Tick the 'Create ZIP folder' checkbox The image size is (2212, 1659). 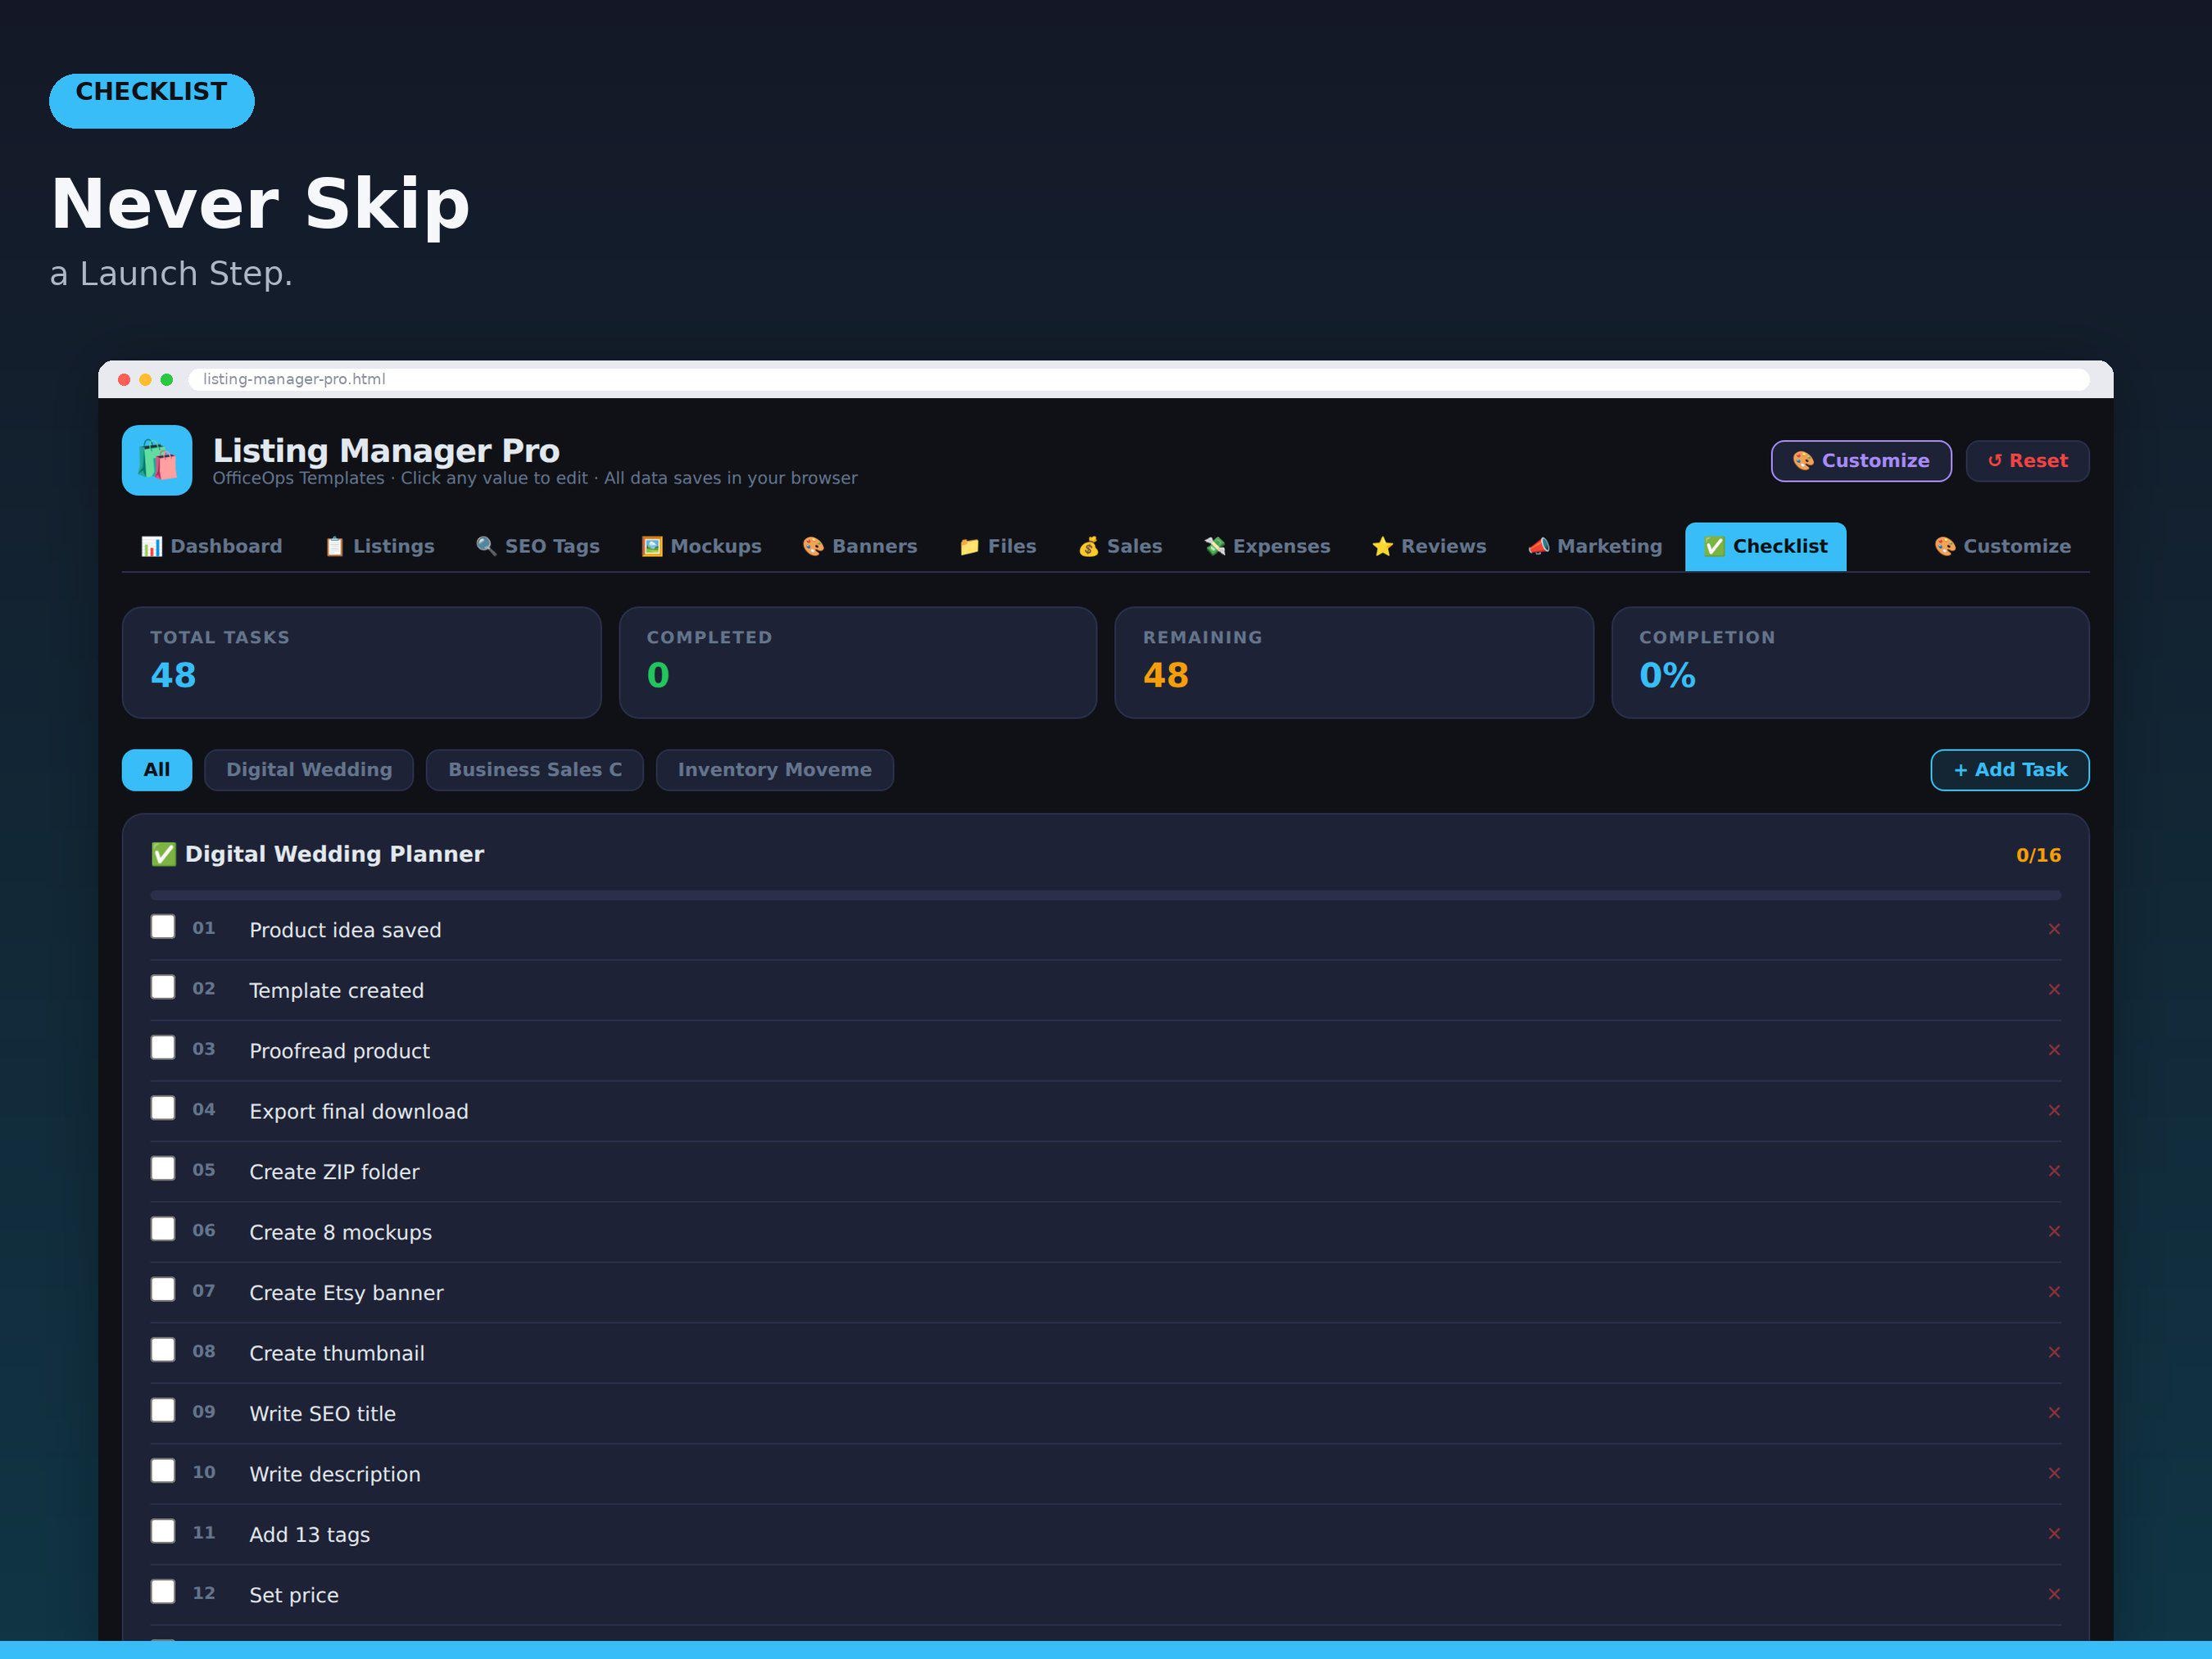(163, 1168)
